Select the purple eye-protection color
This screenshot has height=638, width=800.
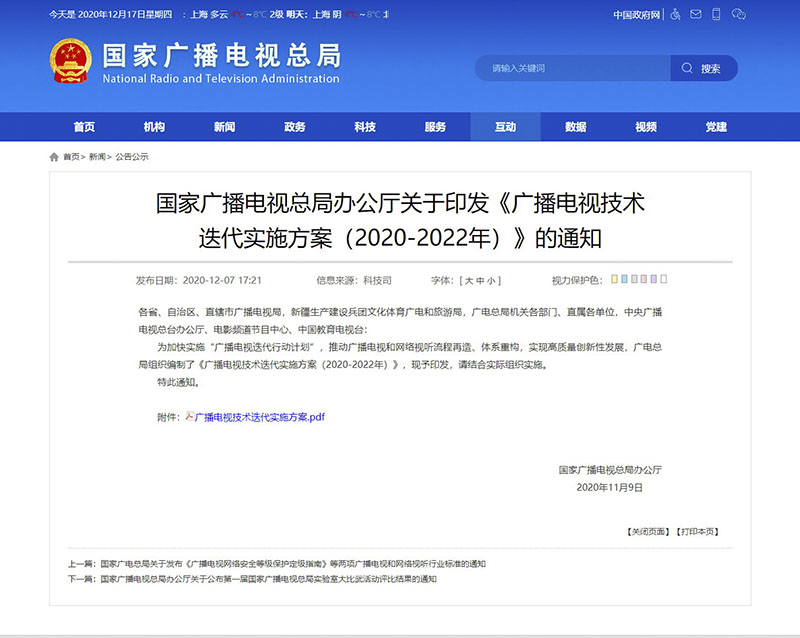[x=654, y=279]
